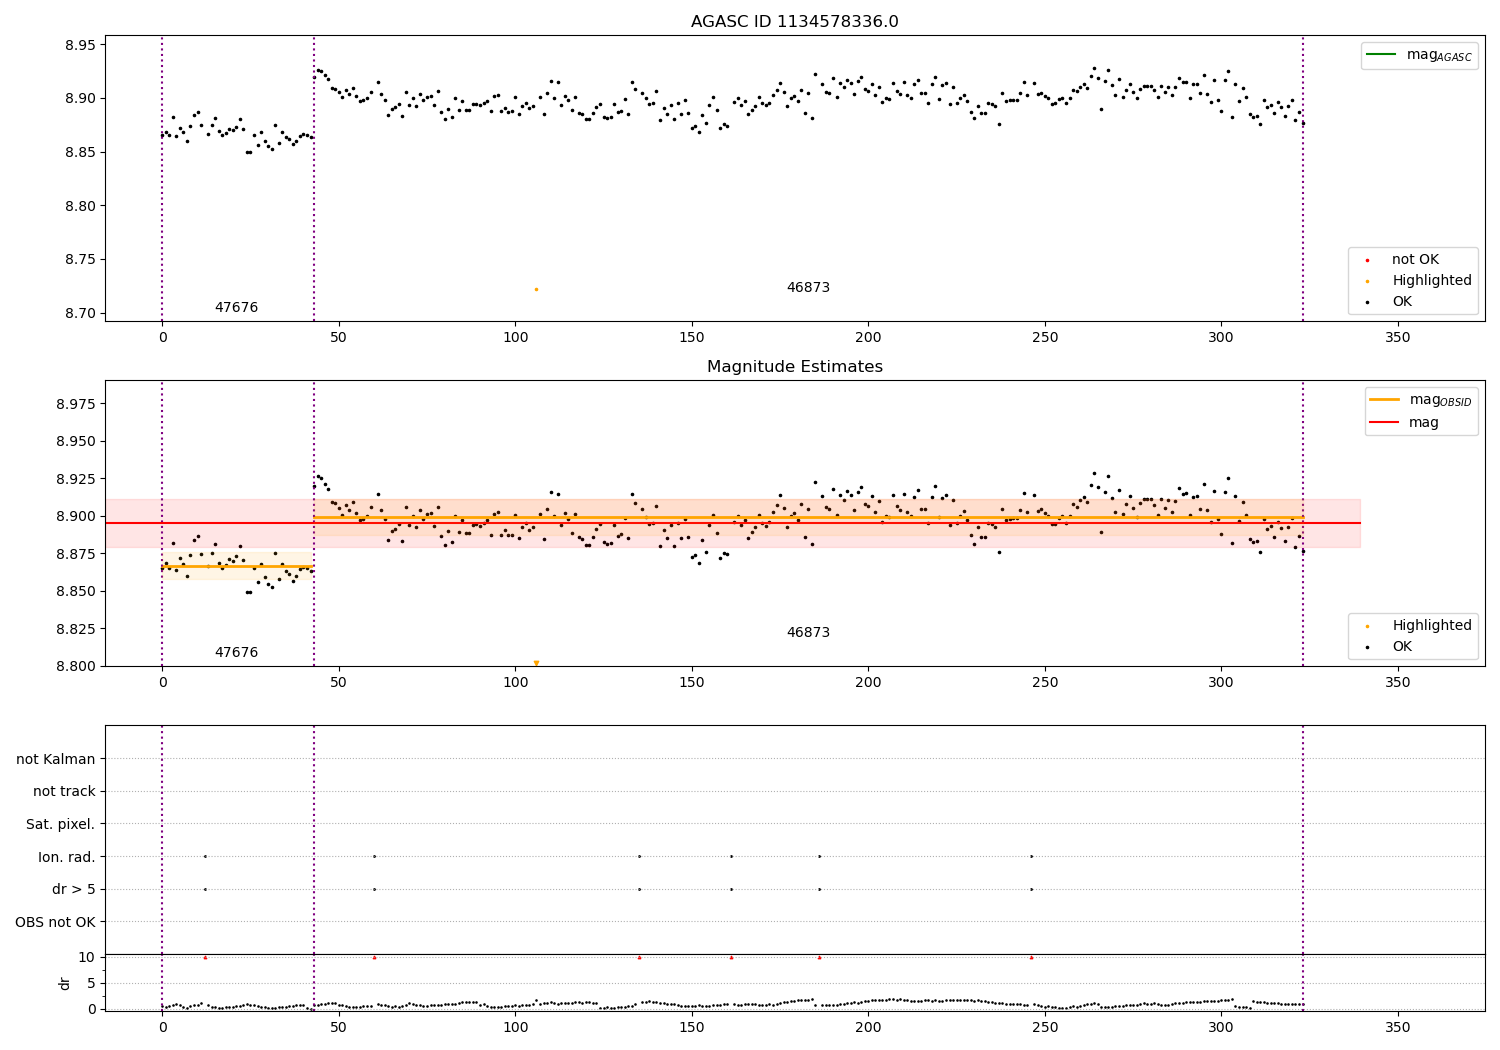
Task: Click the red triangle near x=60 in dr plot
Action: (x=374, y=957)
